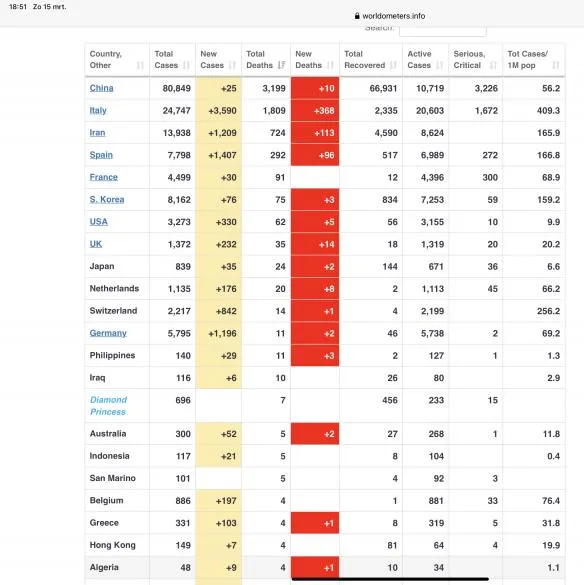Open the Spain details link
The width and height of the screenshot is (584, 585).
pos(101,155)
